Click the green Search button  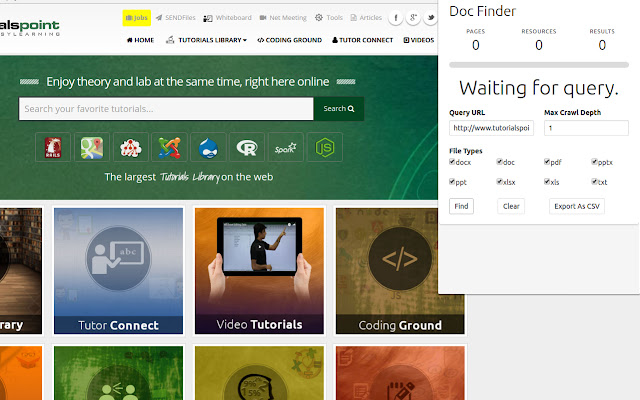[x=339, y=109]
